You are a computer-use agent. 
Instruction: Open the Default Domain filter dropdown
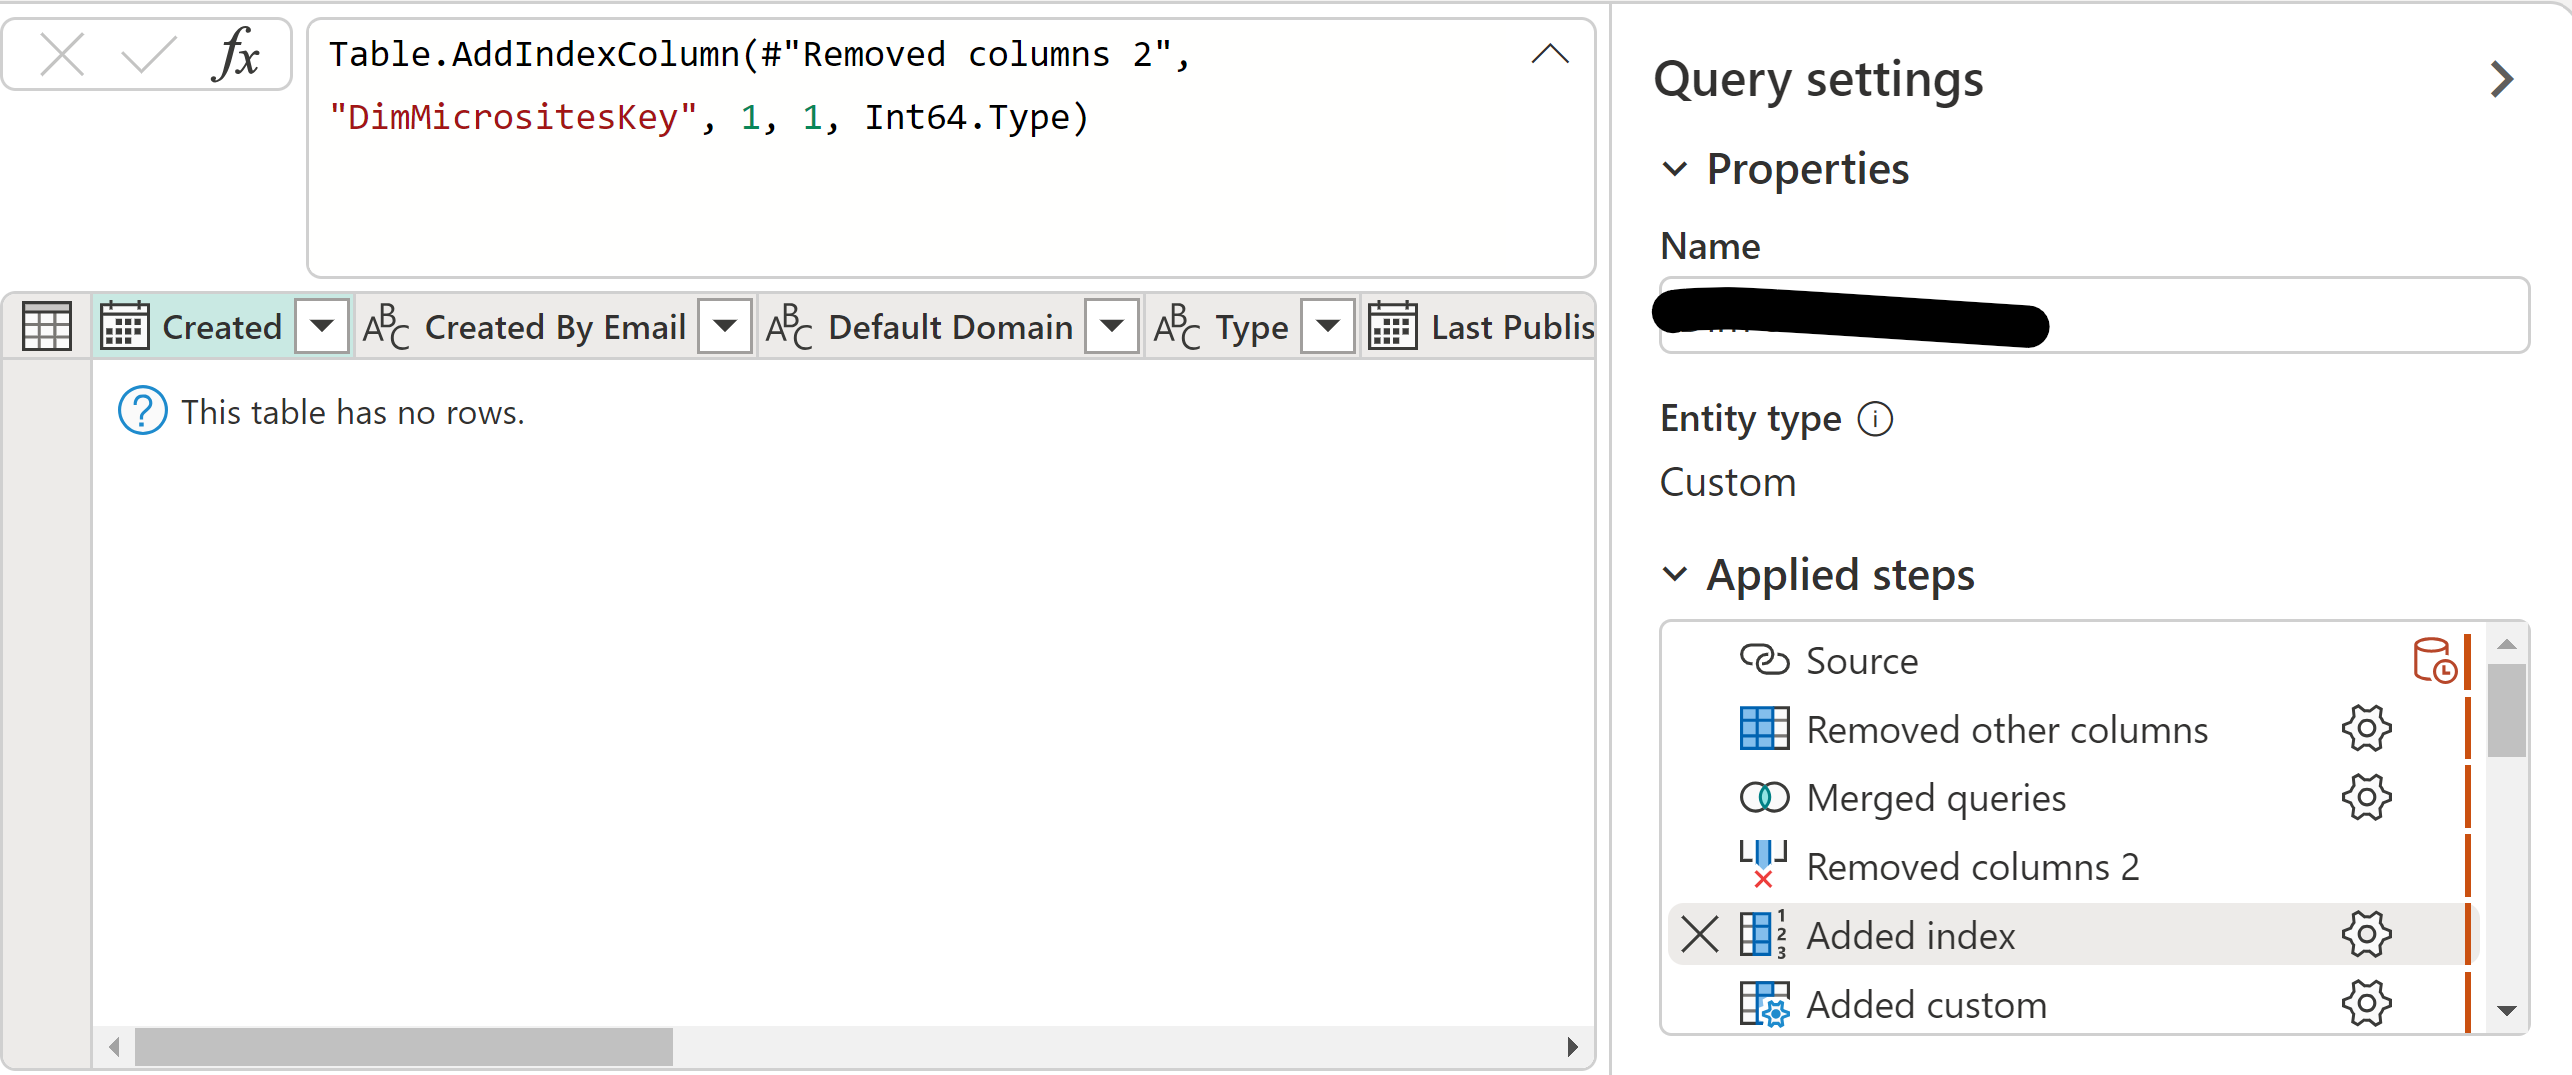(1112, 326)
